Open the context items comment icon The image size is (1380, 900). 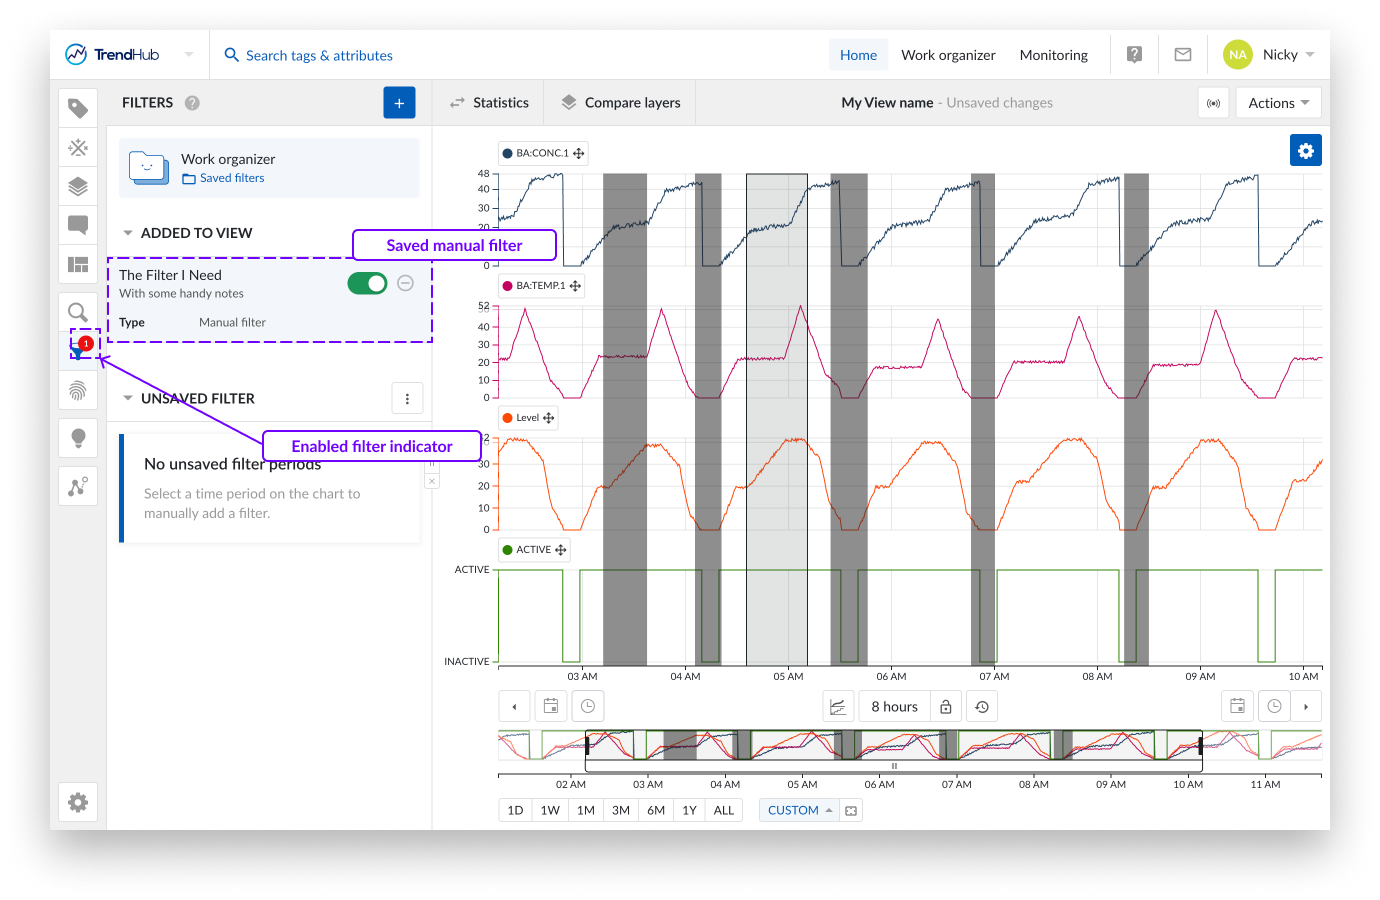[78, 225]
